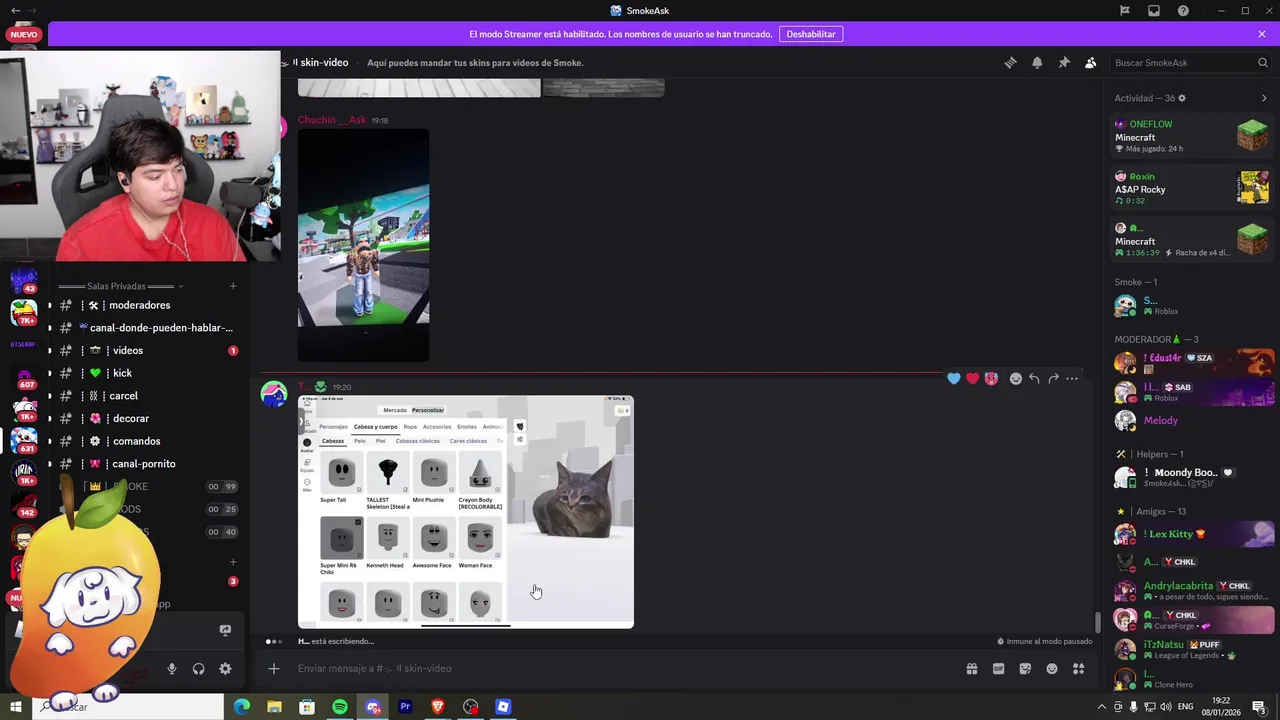
Task: Toggle microphone mute in user panel
Action: (x=172, y=669)
